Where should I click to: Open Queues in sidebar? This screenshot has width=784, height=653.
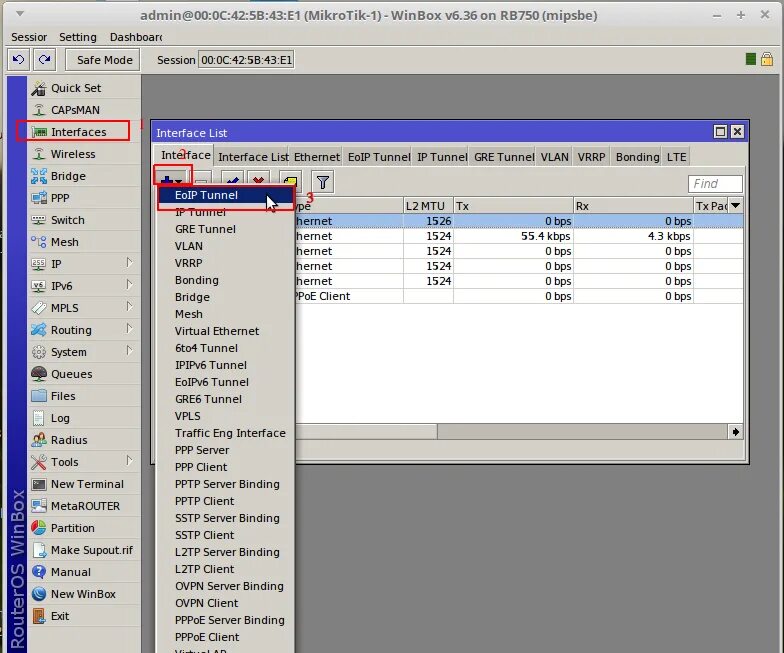click(x=84, y=374)
